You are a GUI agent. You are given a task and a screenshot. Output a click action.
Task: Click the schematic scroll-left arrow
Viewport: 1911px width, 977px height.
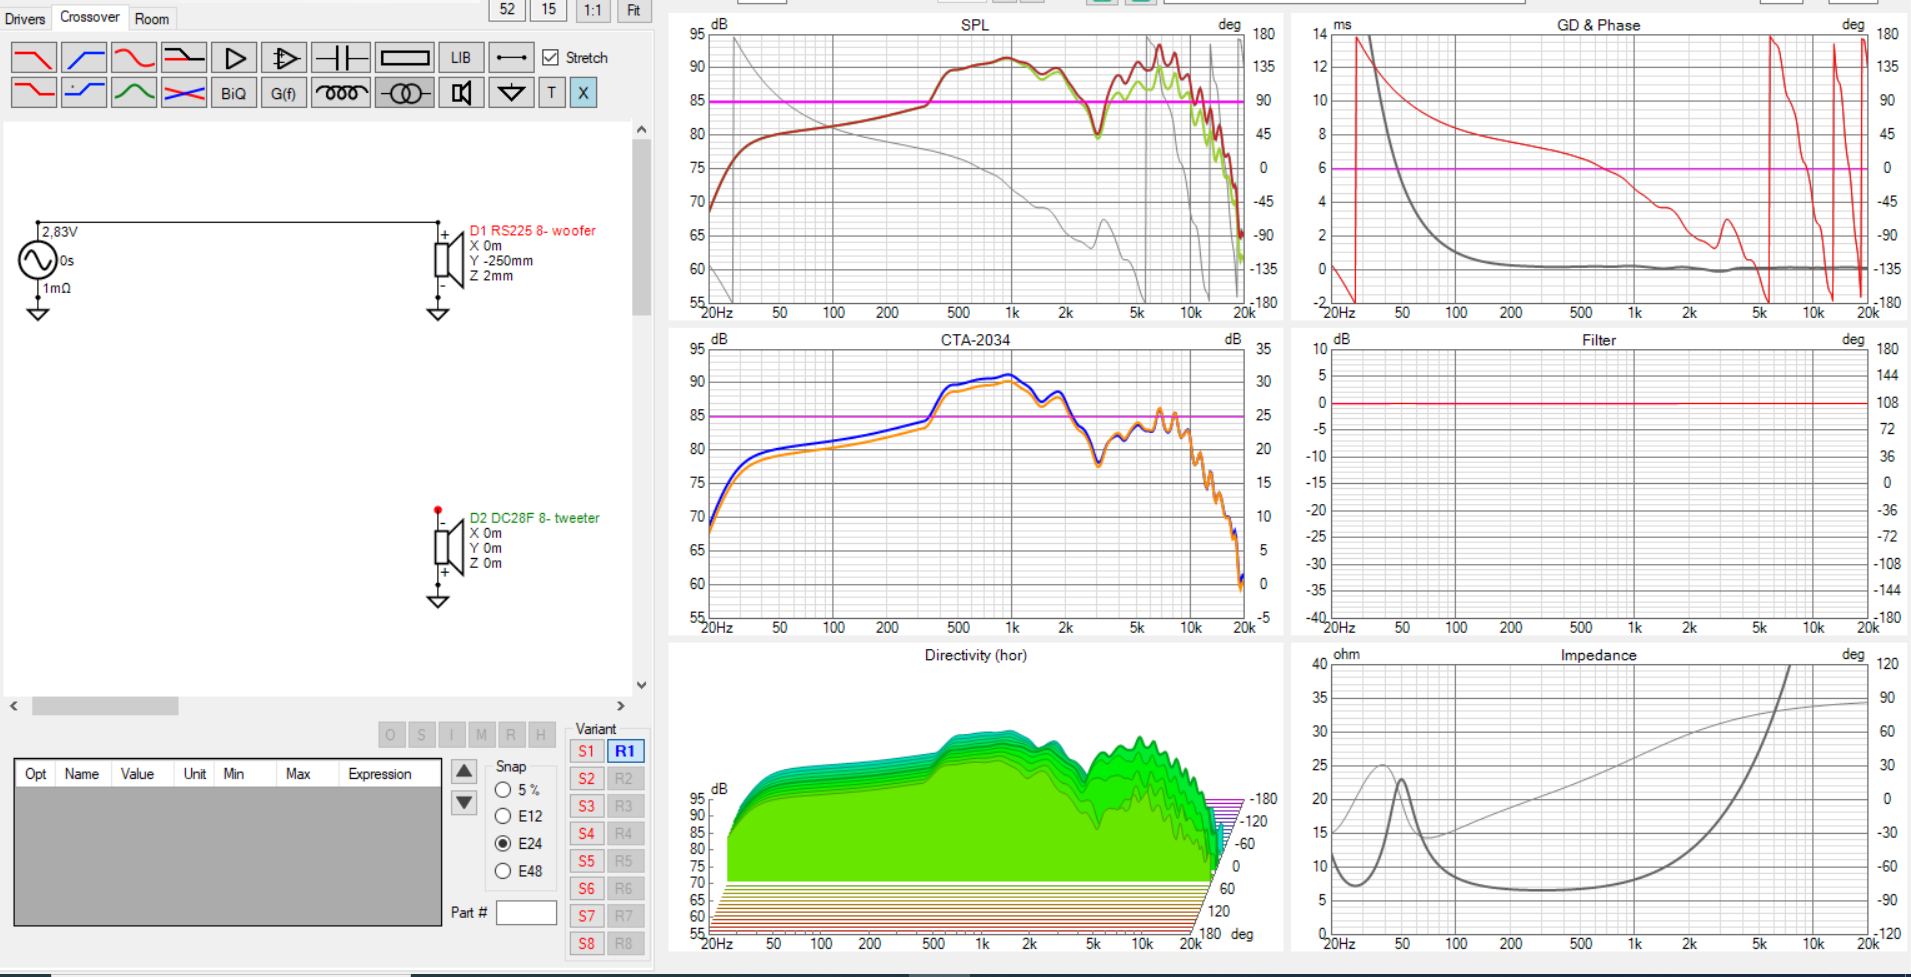14,706
